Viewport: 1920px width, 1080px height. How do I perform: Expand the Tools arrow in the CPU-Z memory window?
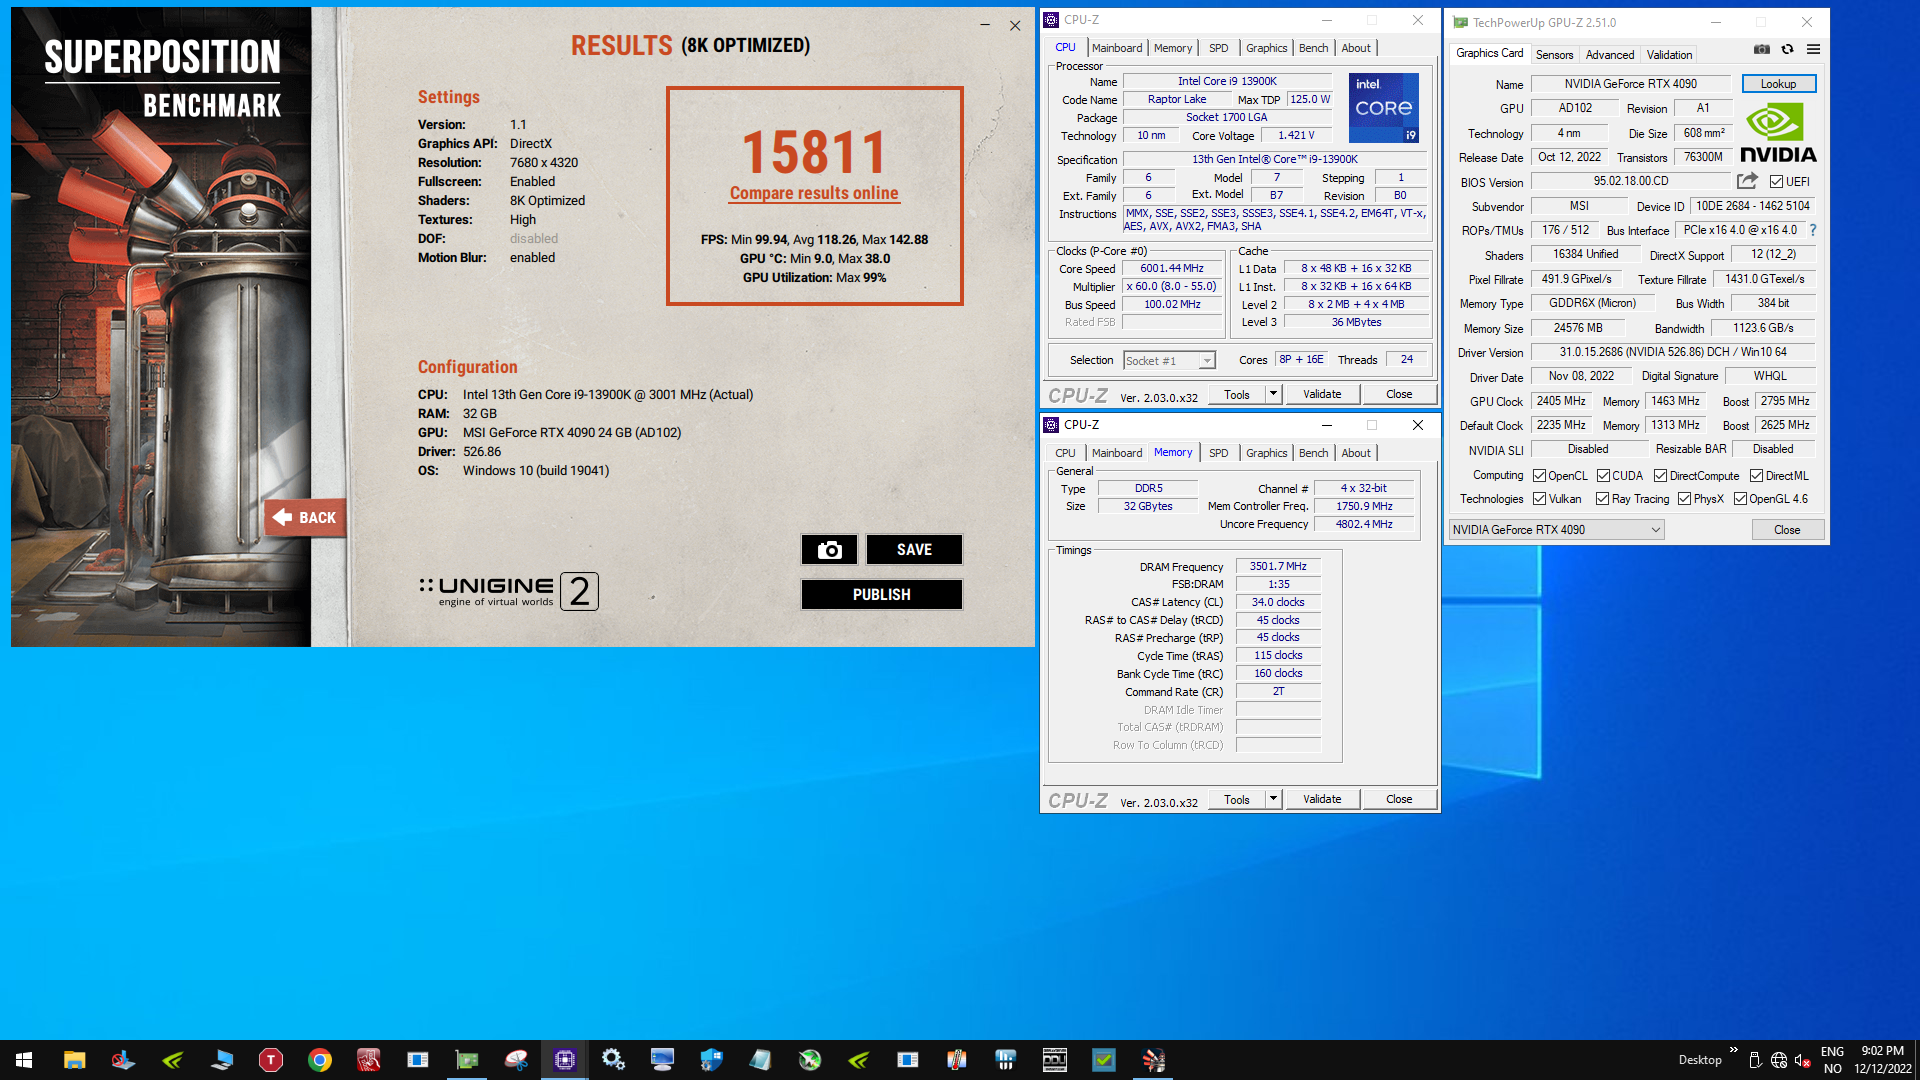click(1273, 799)
